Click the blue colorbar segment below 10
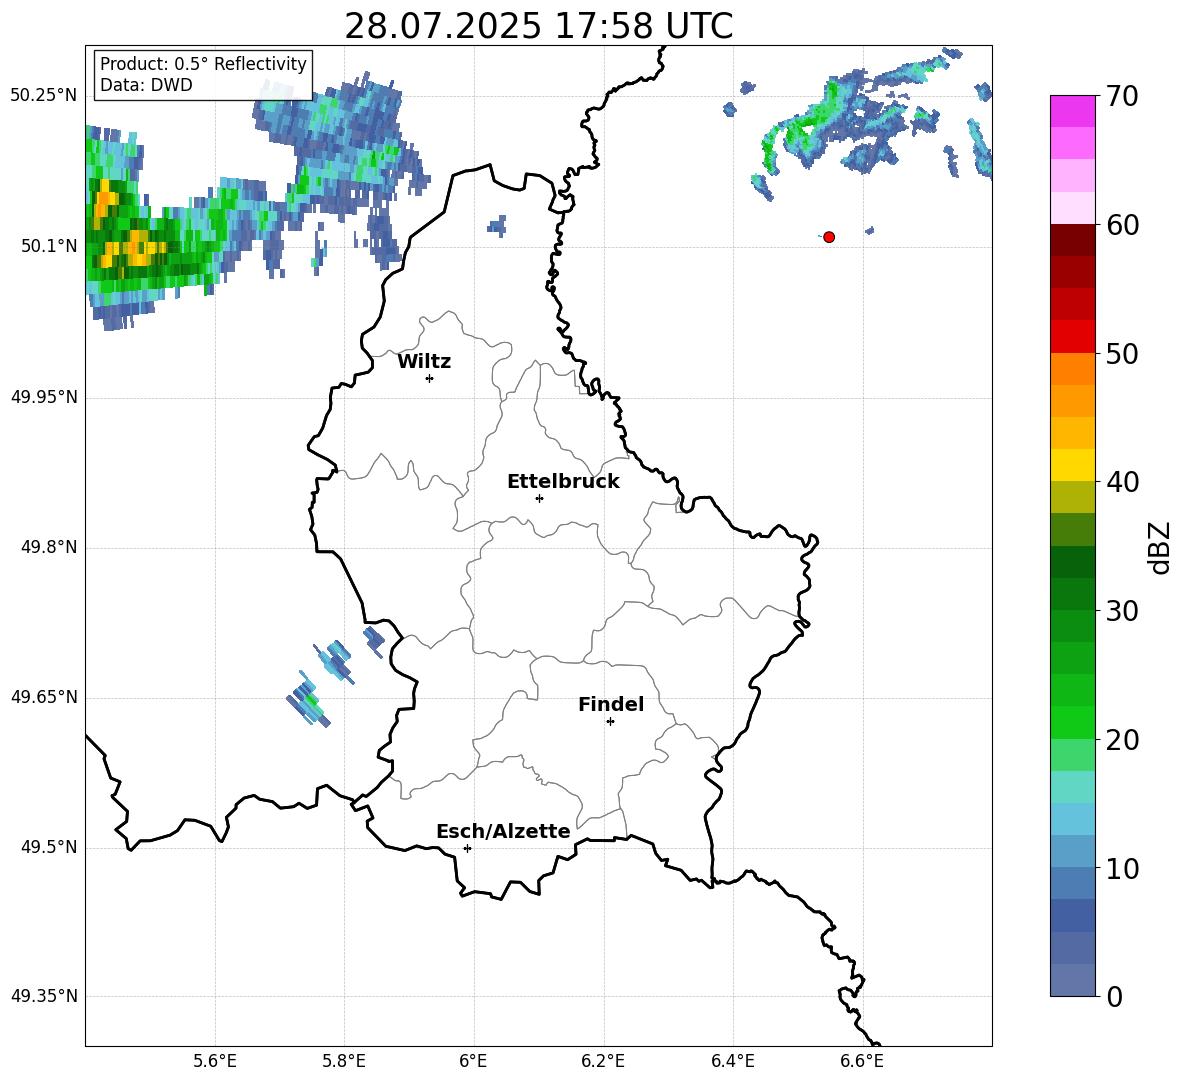 pyautogui.click(x=1073, y=884)
